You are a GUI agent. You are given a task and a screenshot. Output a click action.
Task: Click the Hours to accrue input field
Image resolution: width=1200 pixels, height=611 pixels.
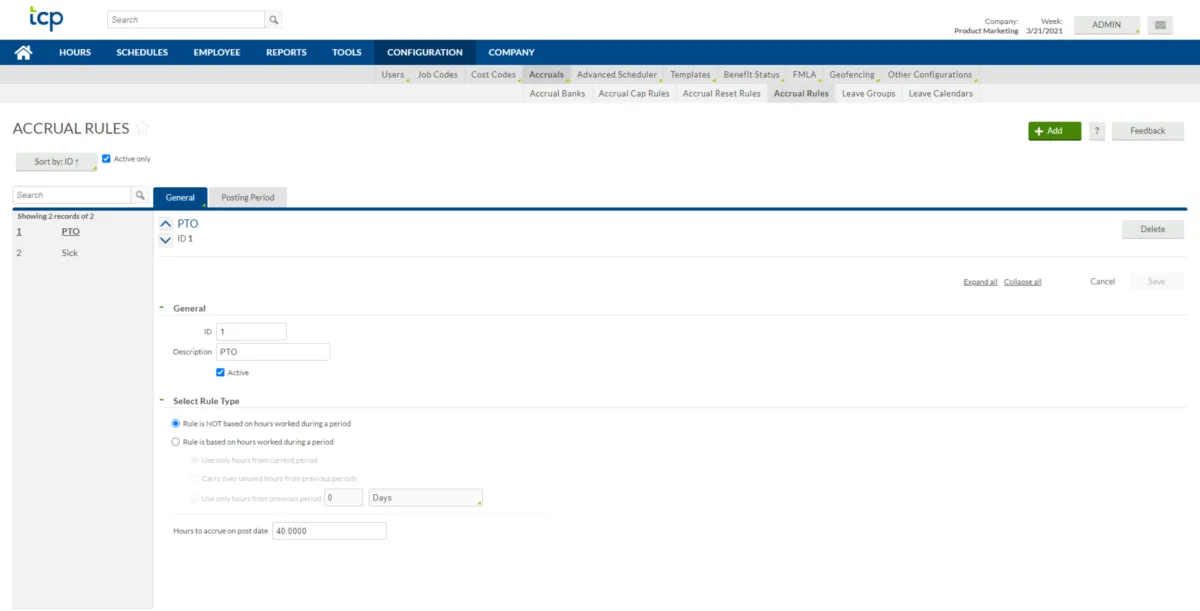coord(329,530)
